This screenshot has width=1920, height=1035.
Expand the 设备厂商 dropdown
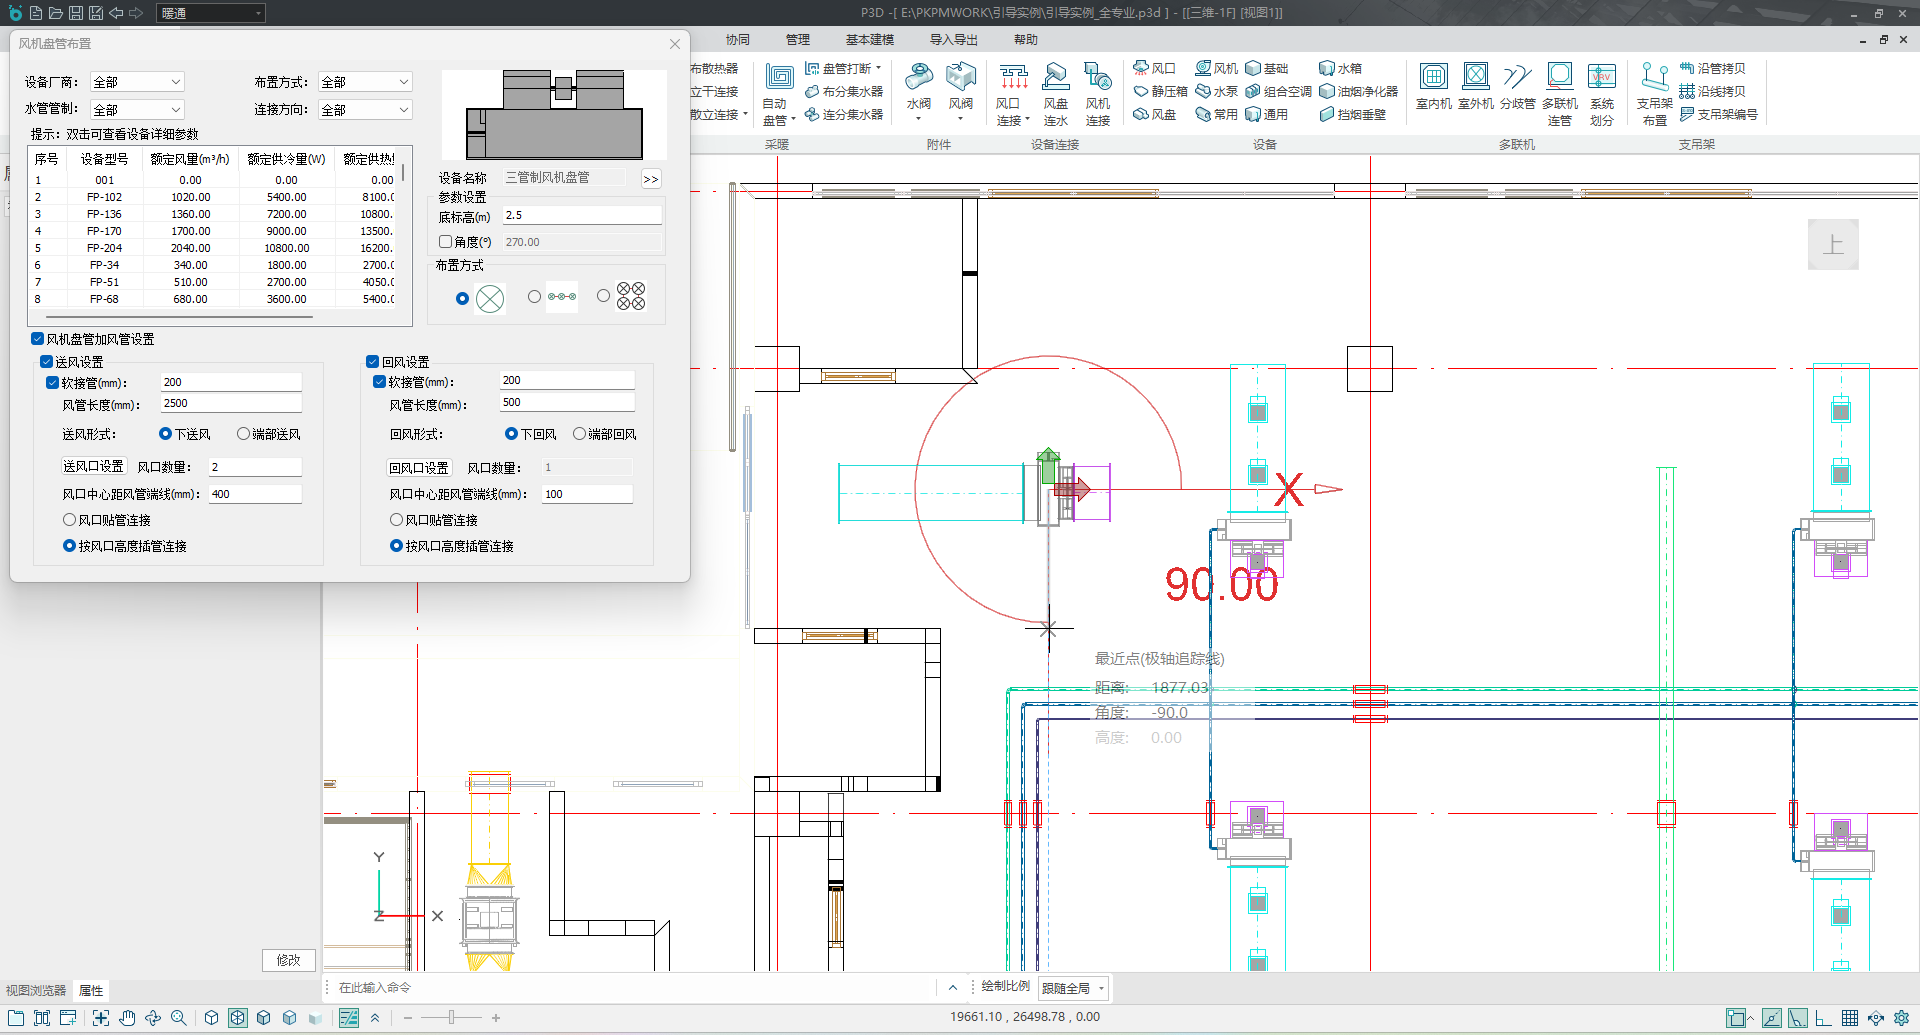(x=137, y=82)
